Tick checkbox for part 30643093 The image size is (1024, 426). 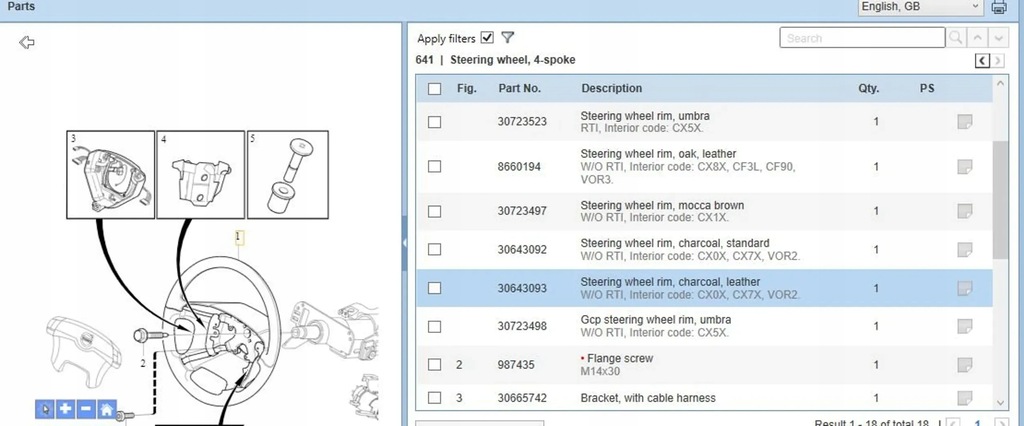[434, 288]
